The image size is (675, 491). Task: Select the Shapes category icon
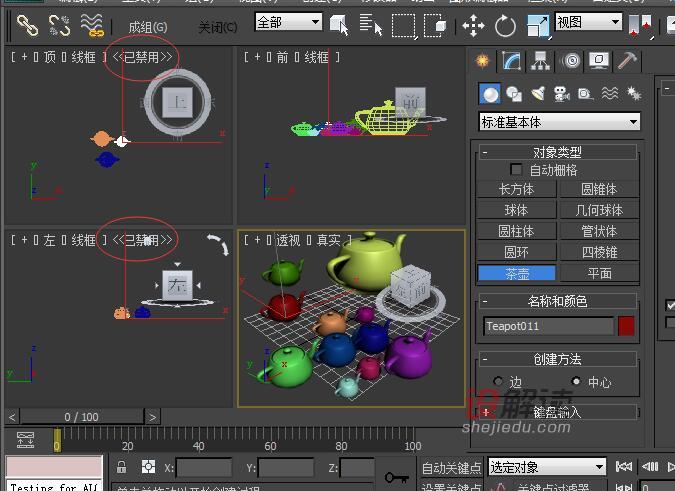coord(514,94)
